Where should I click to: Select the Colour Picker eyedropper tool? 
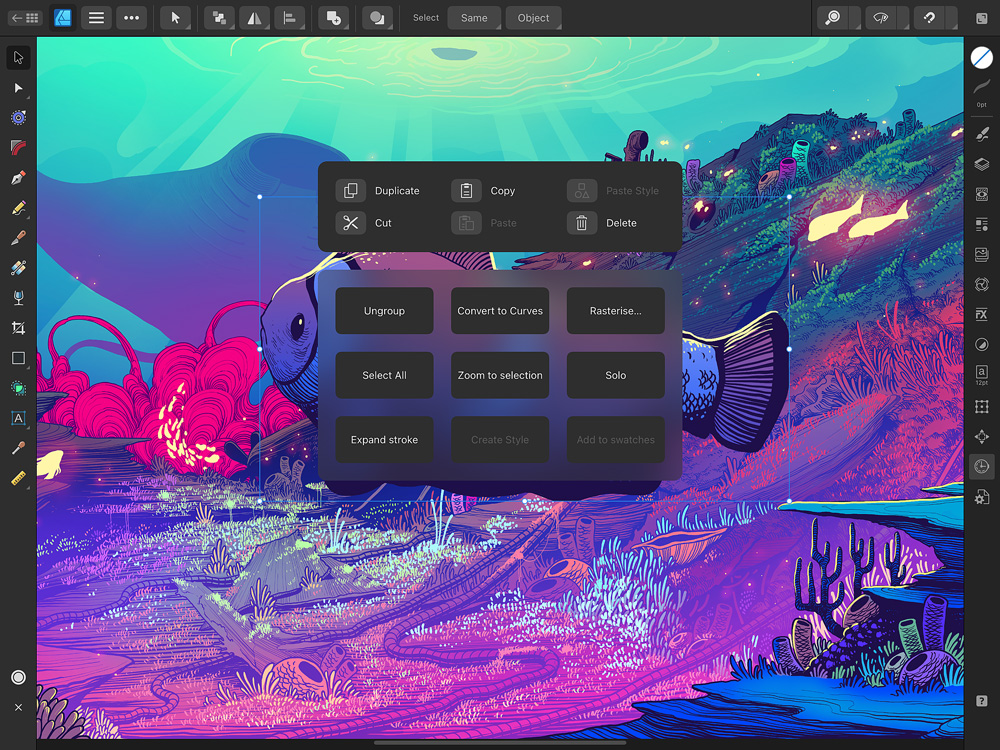(18, 448)
